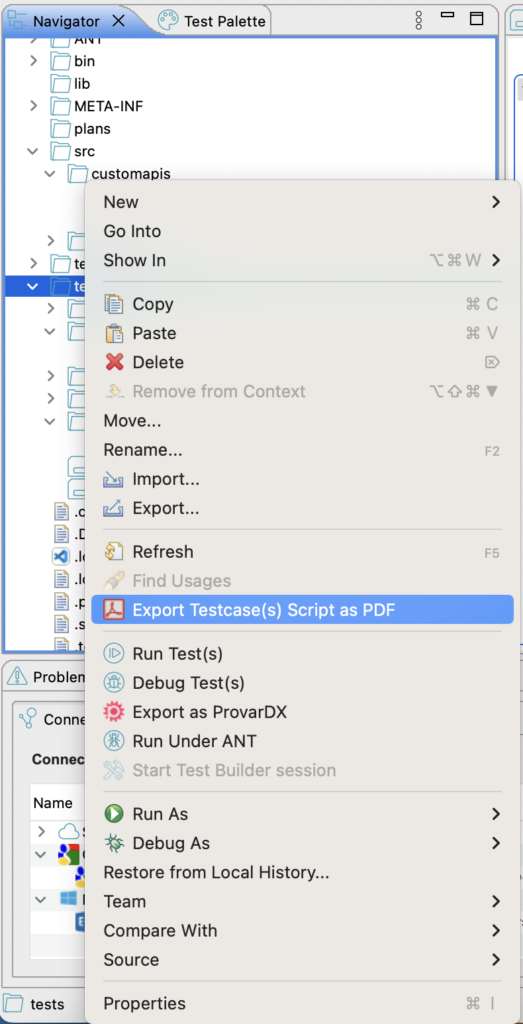523x1024 pixels.
Task: Open the Navigator view menu dots
Action: [x=419, y=20]
